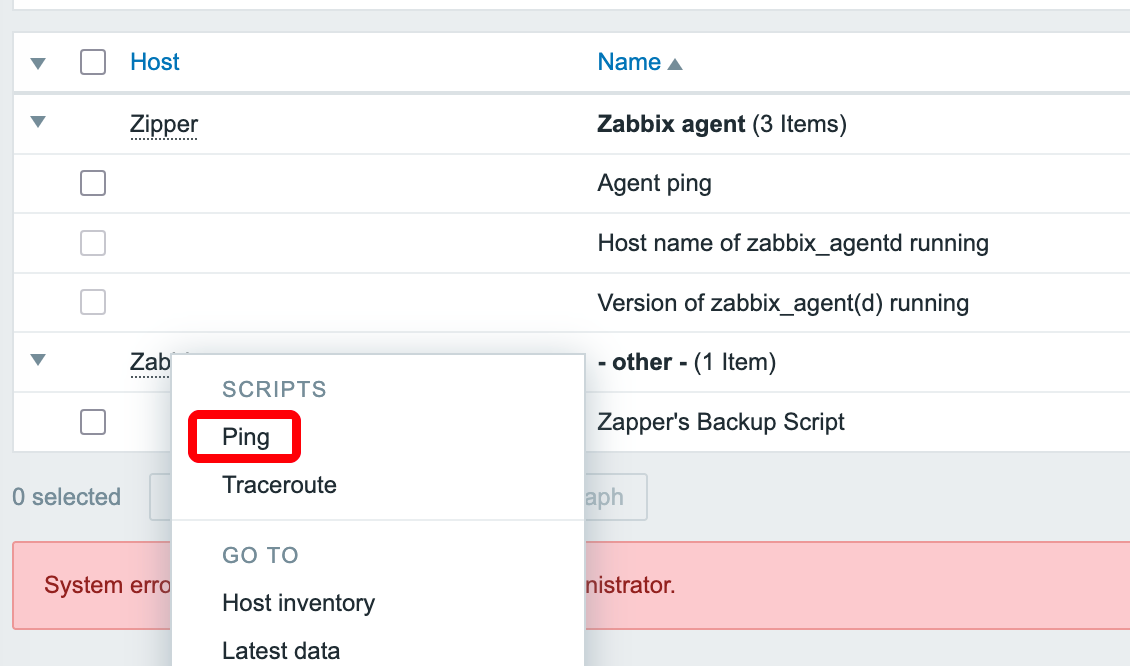Collapse the '- other -' group triangle
The image size is (1130, 666).
point(38,361)
